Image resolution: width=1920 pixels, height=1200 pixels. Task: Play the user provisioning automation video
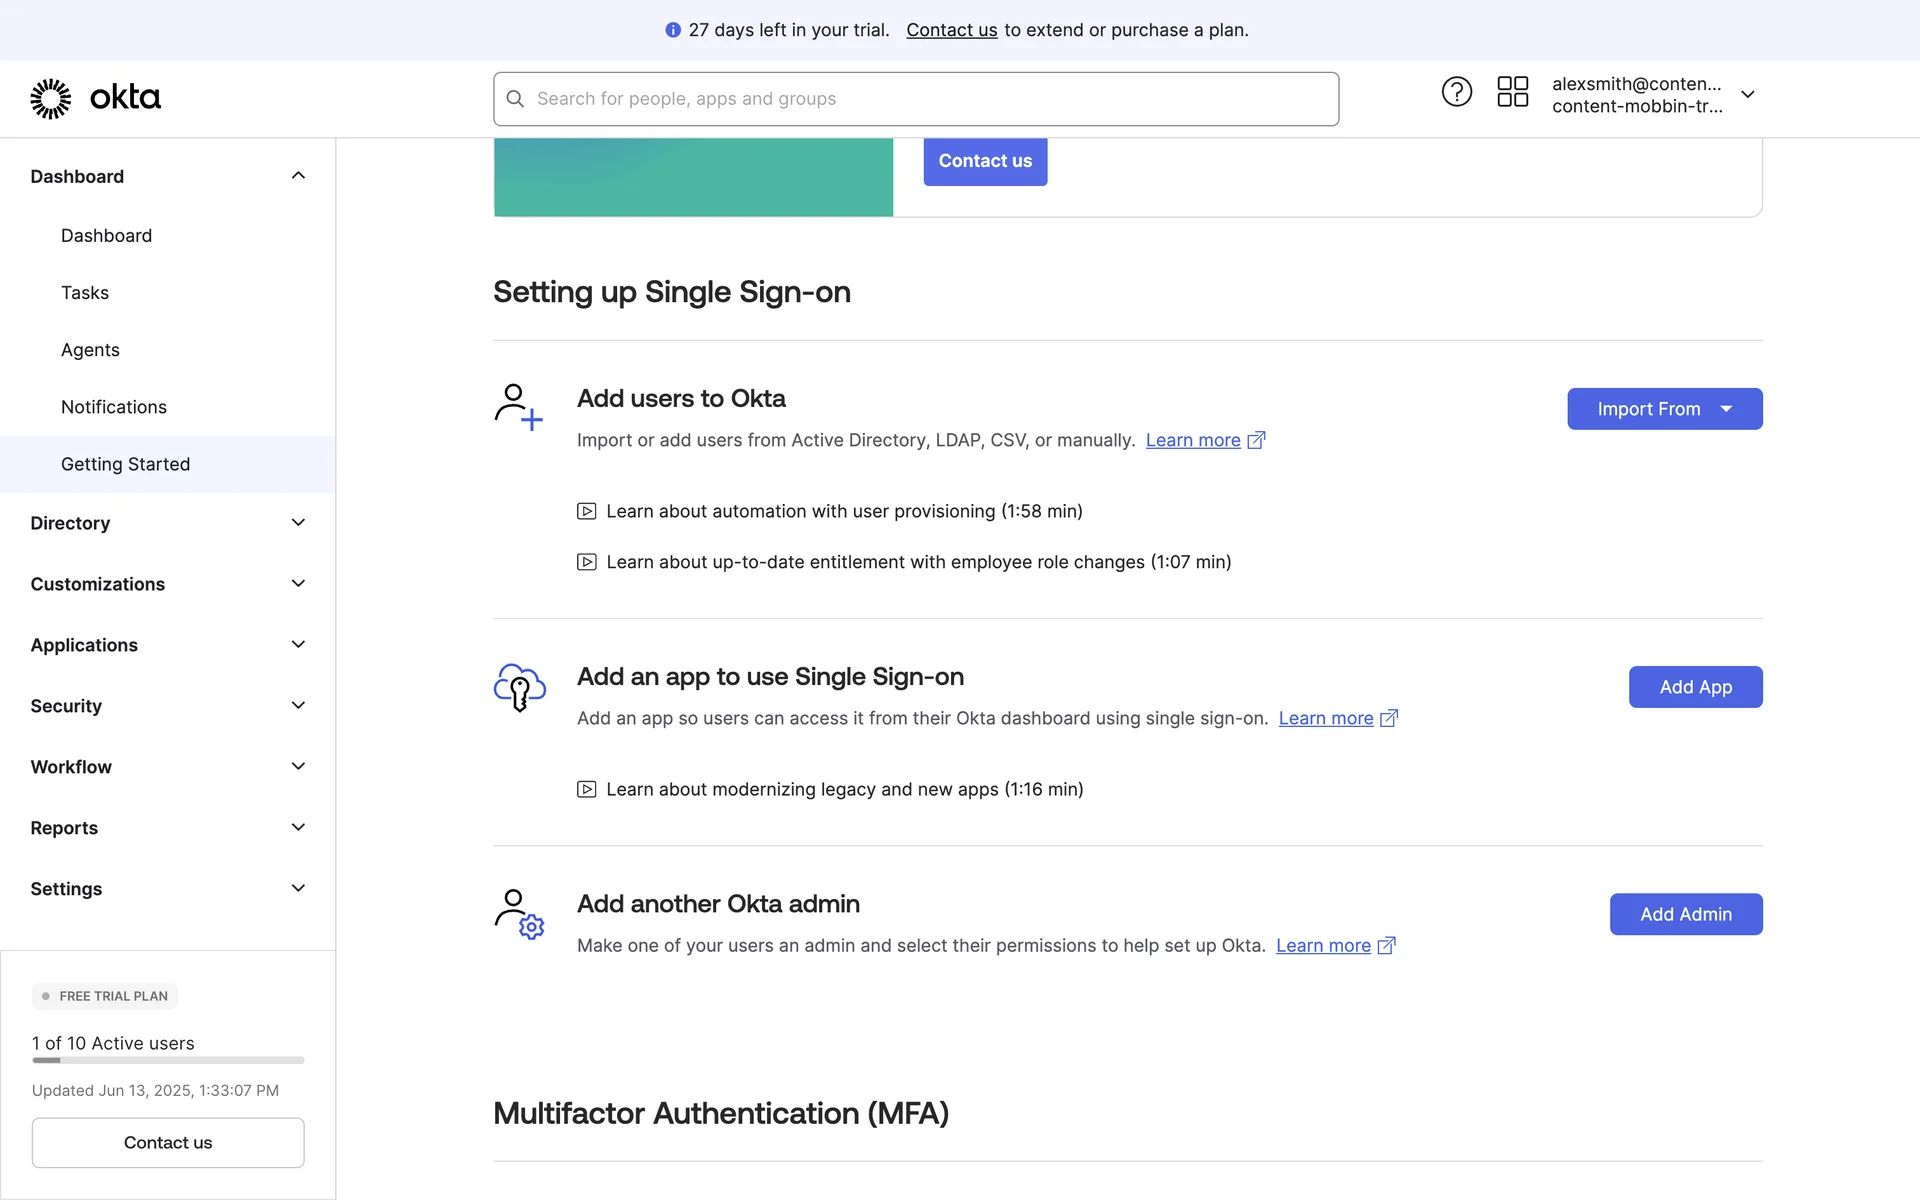[843, 511]
